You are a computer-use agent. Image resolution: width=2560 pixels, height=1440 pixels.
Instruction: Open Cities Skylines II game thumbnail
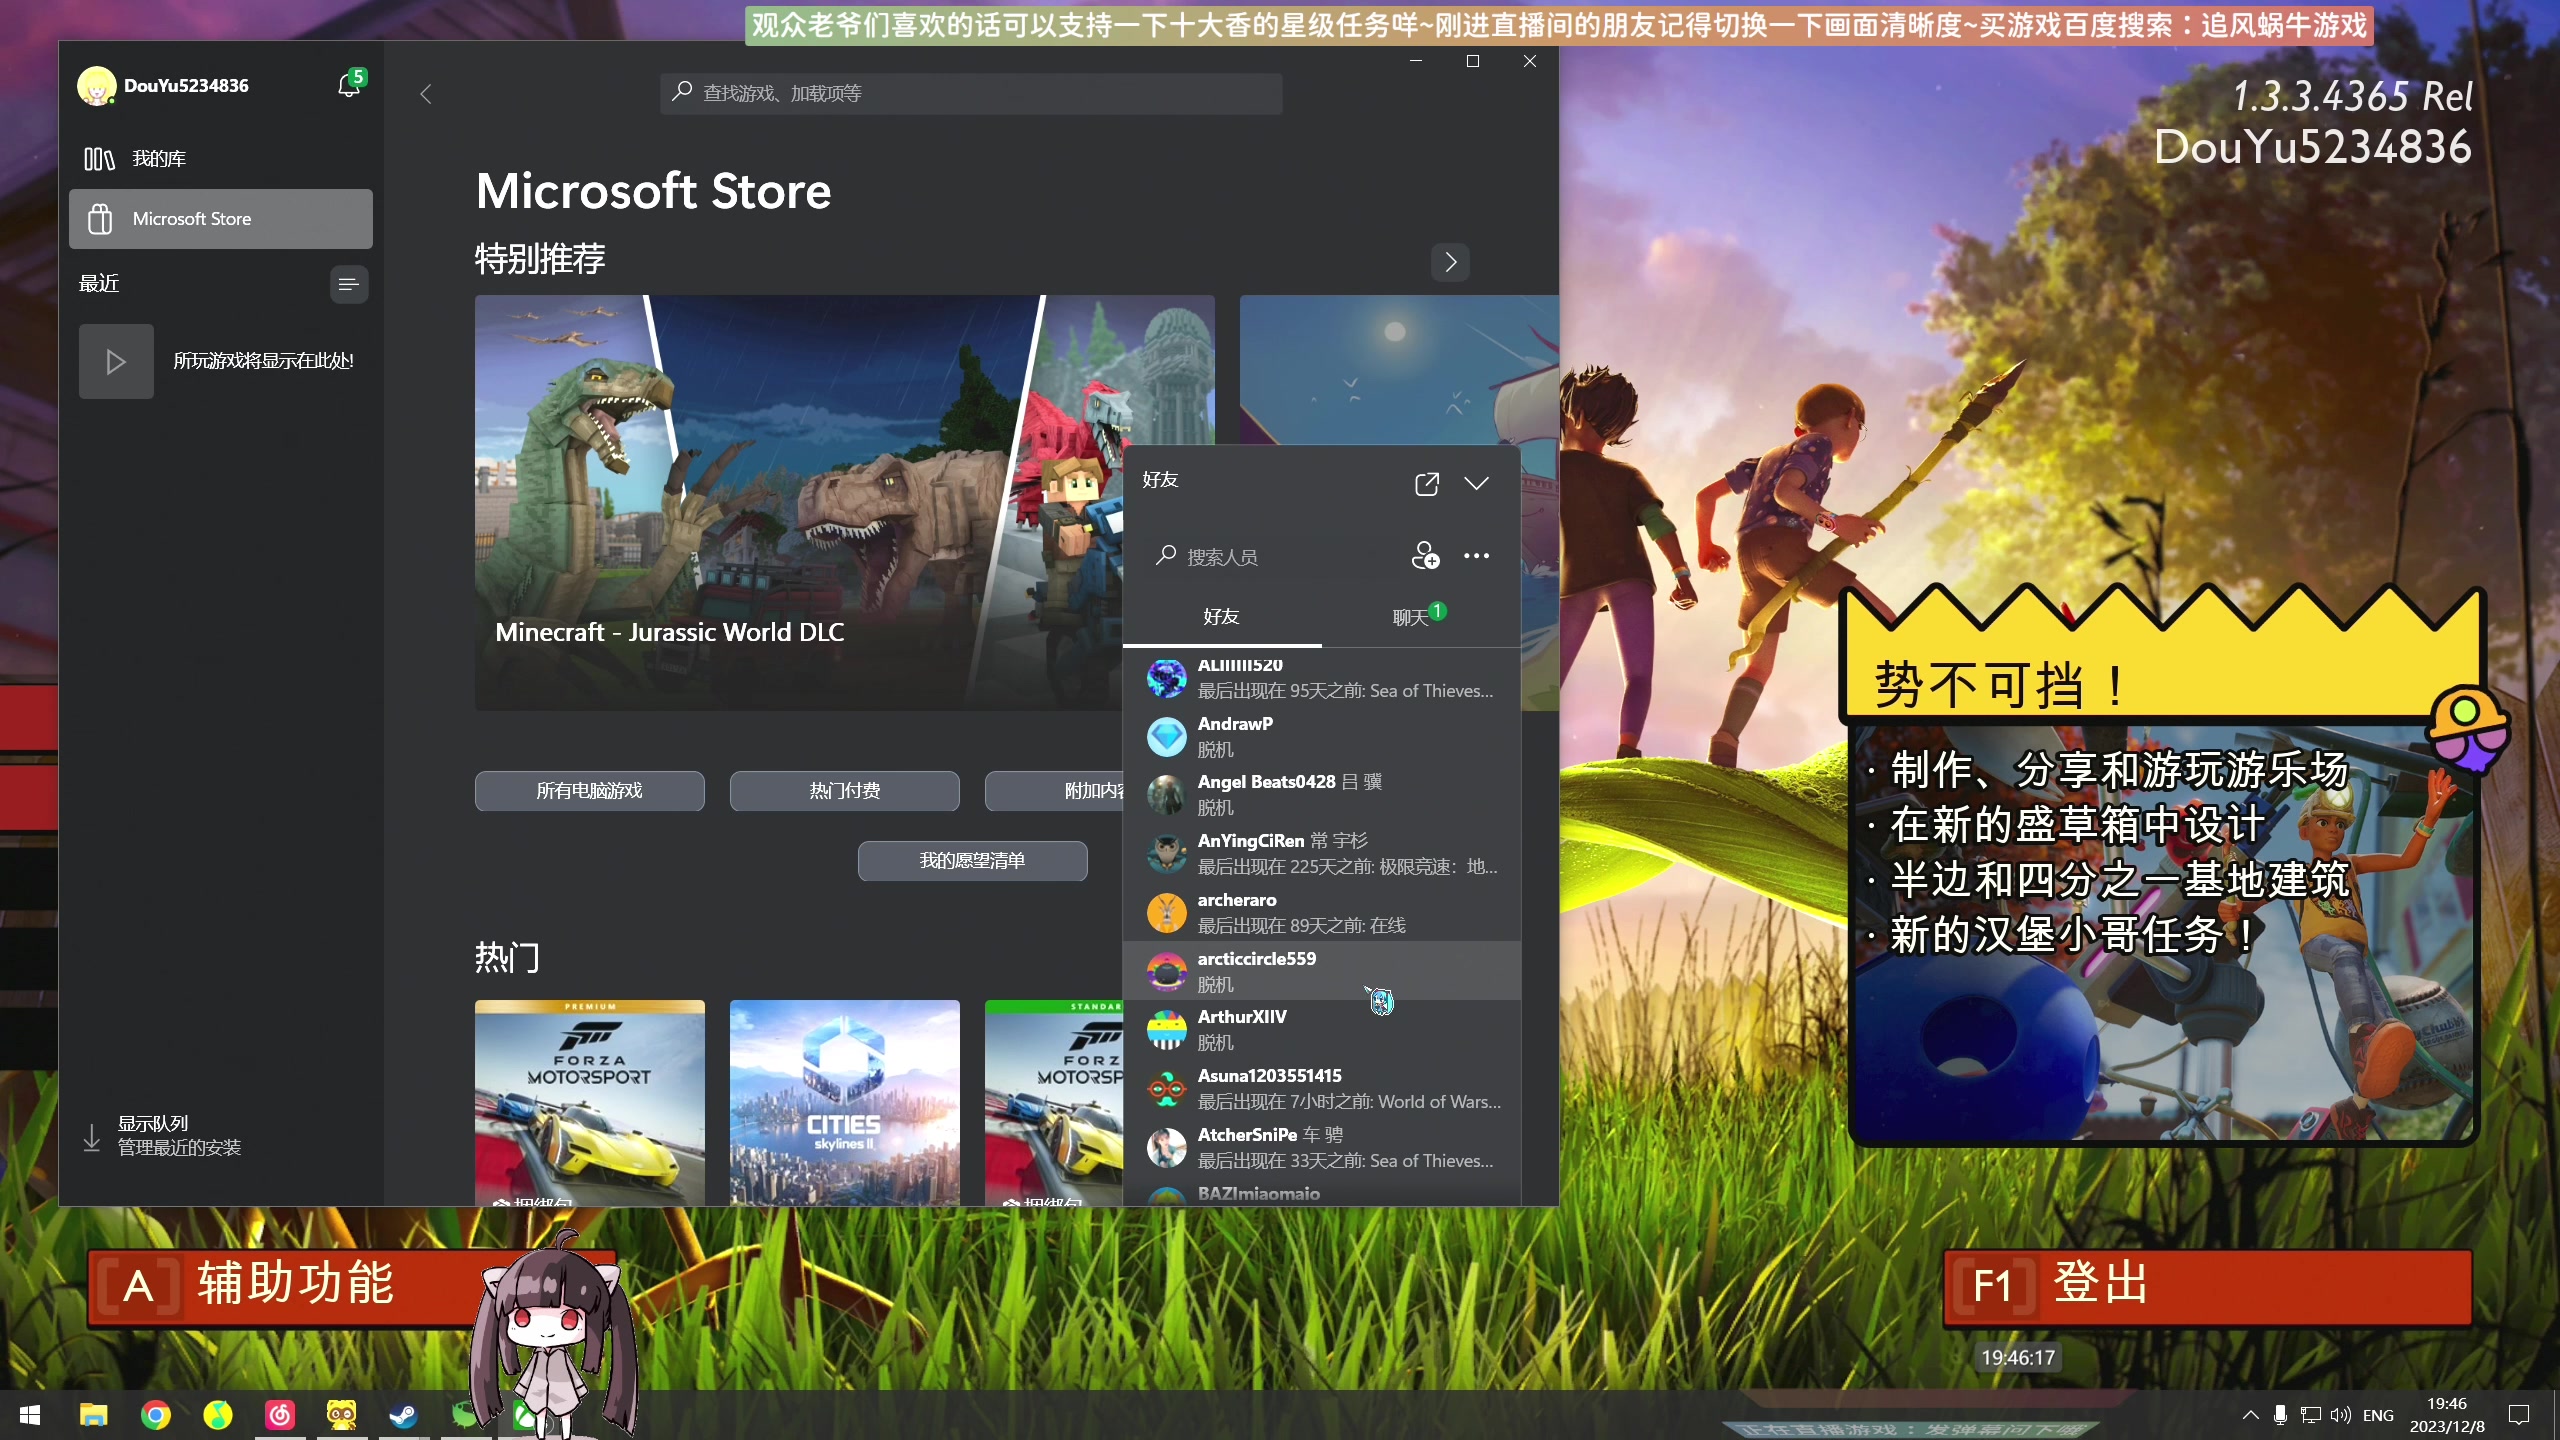point(844,1100)
